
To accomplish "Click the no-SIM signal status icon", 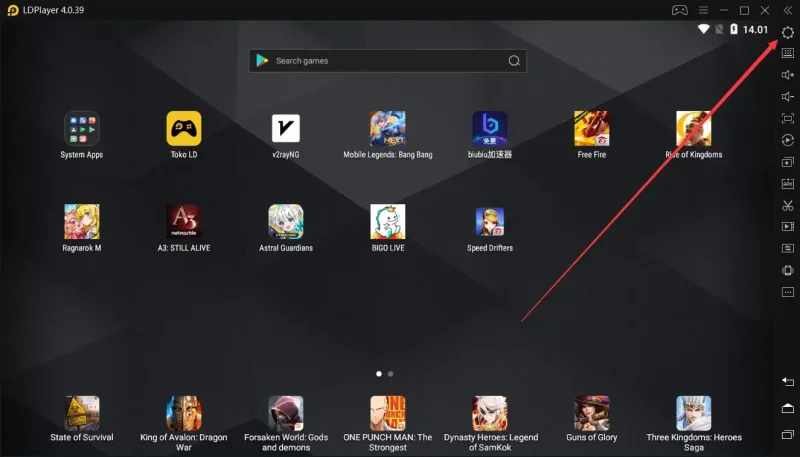I will click(x=719, y=29).
